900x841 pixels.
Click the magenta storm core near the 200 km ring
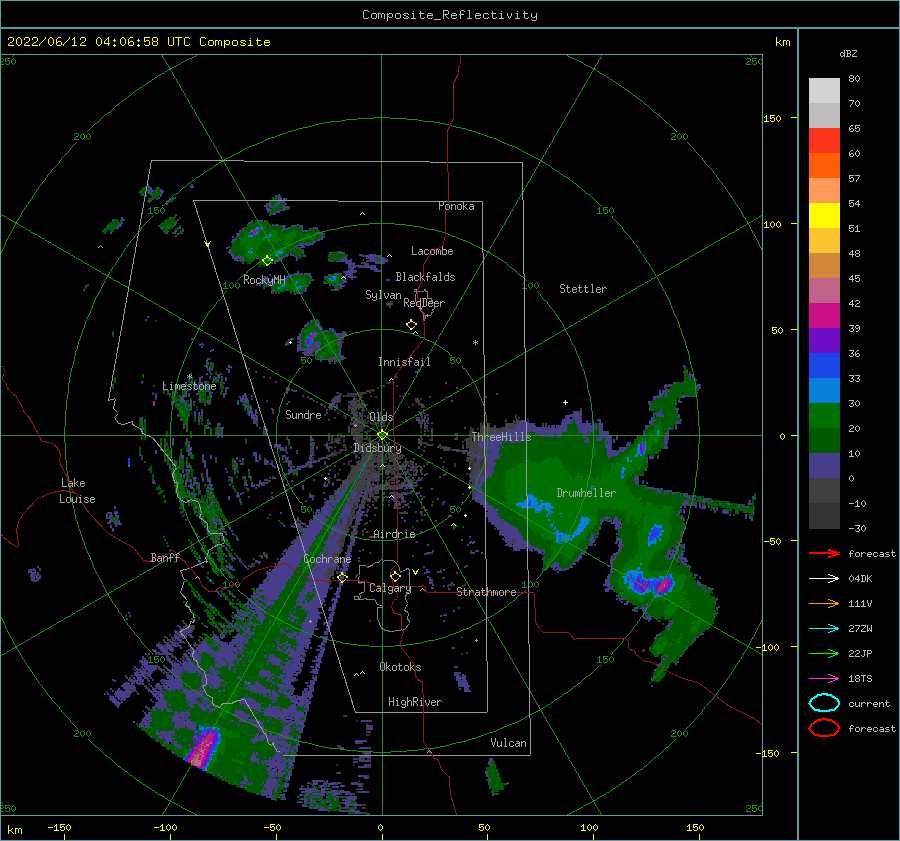pyautogui.click(x=202, y=746)
